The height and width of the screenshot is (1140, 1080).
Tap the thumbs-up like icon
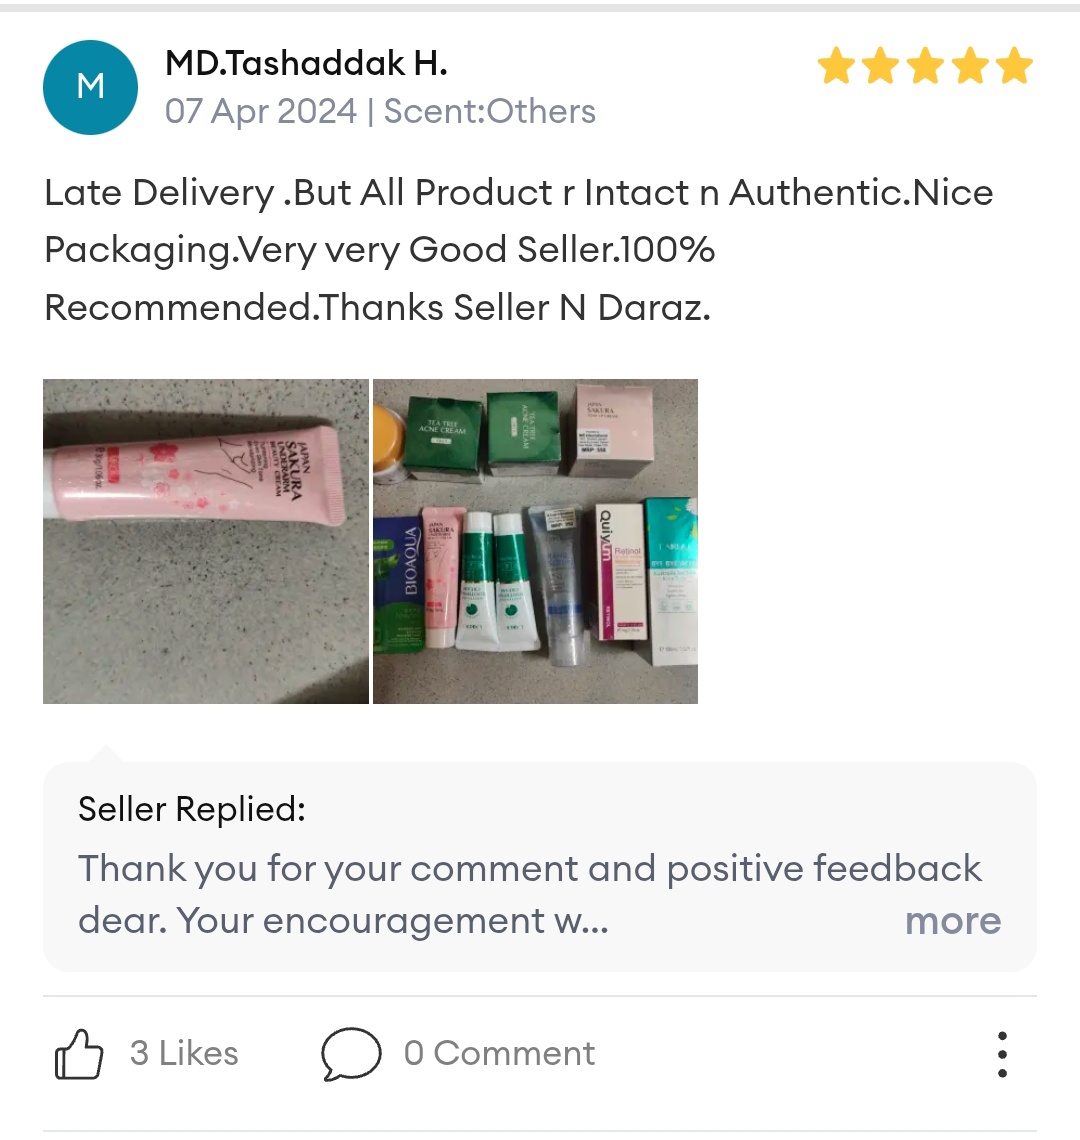[79, 1053]
